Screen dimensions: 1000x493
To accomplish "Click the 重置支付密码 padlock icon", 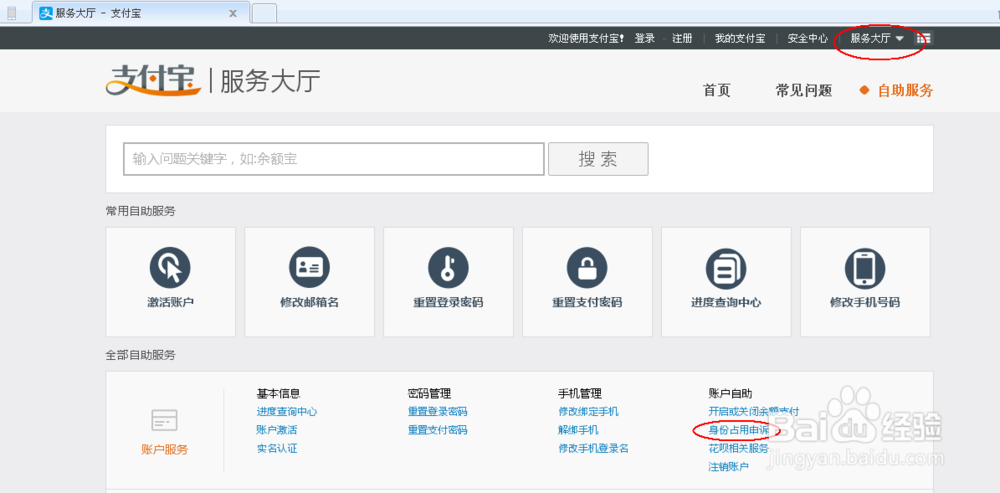I will [587, 267].
